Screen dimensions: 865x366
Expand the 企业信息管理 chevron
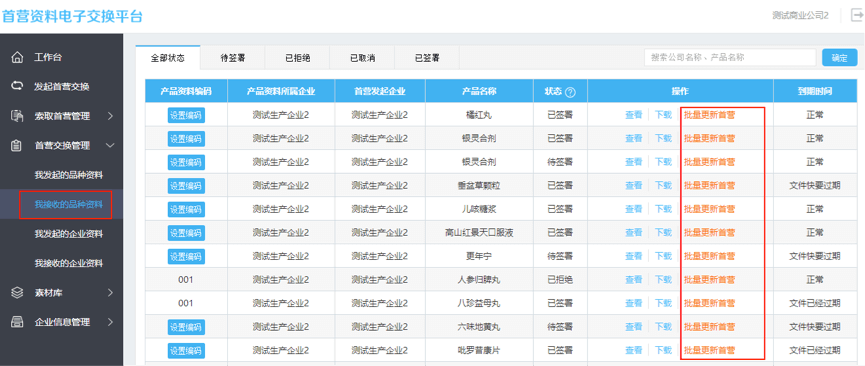pos(110,322)
